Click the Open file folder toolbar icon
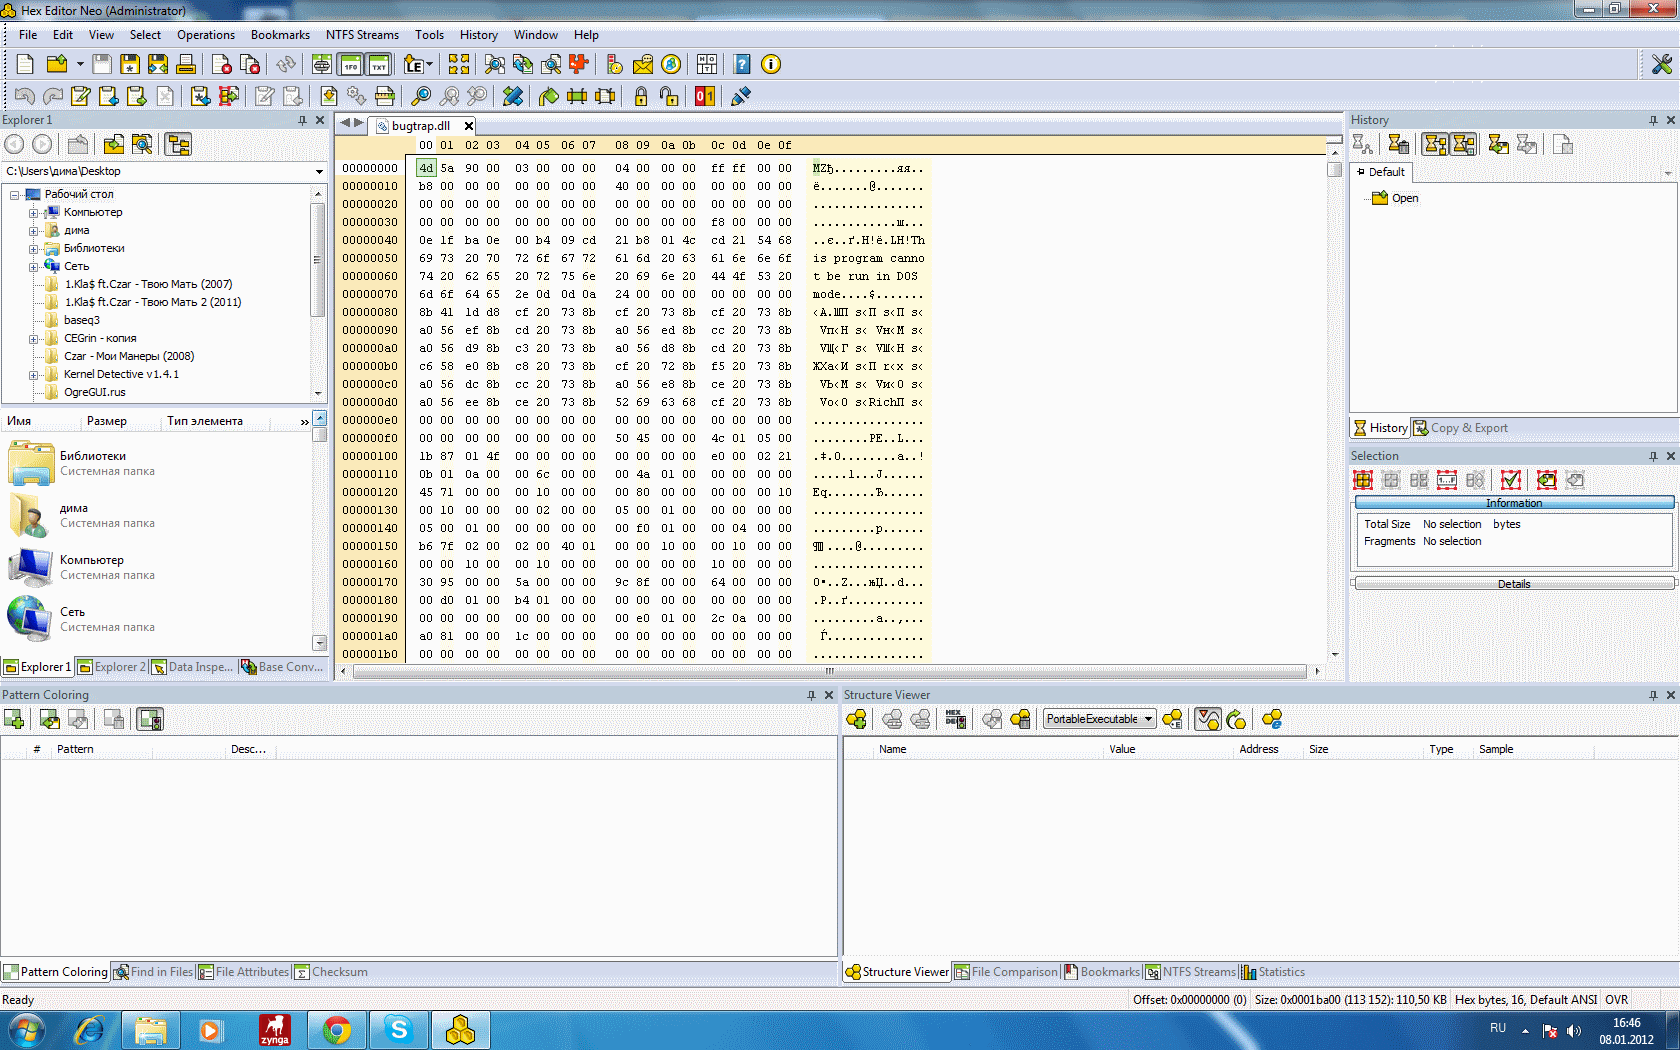1680x1050 pixels. [x=57, y=64]
